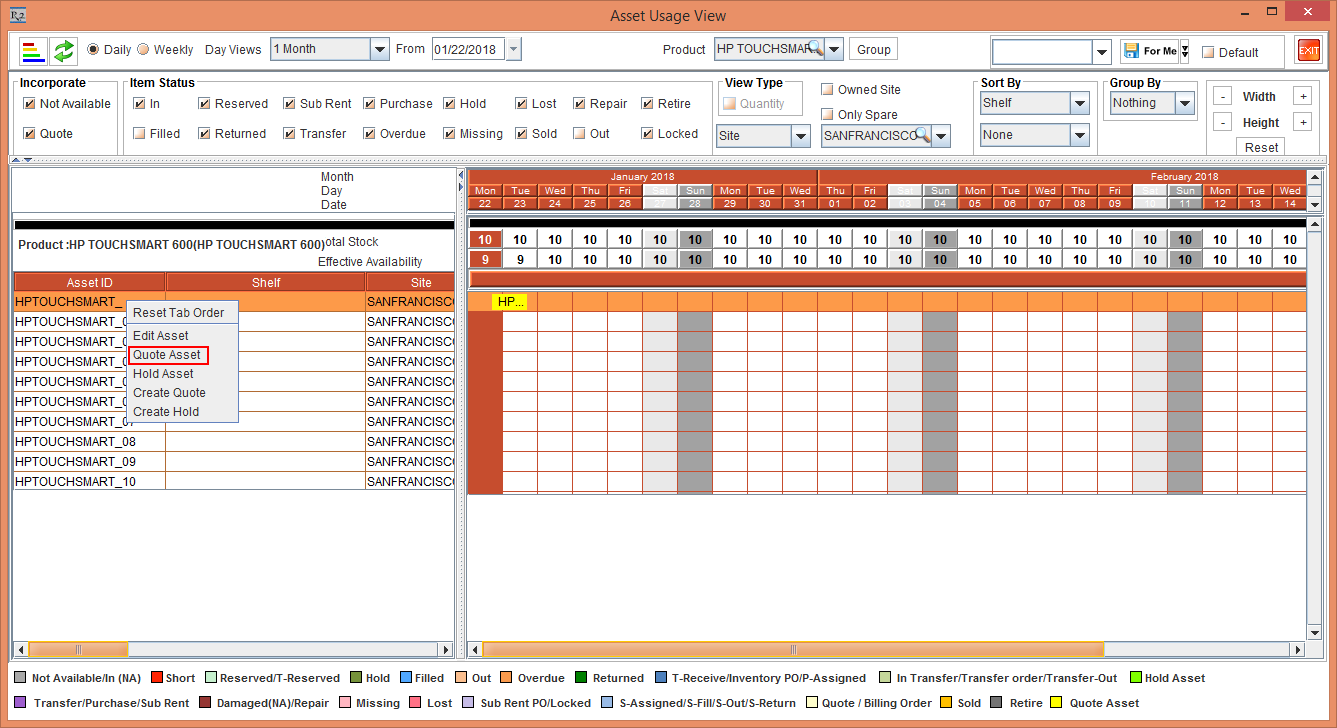Toggle the Owned Site checkbox
1337x728 pixels.
(827, 89)
